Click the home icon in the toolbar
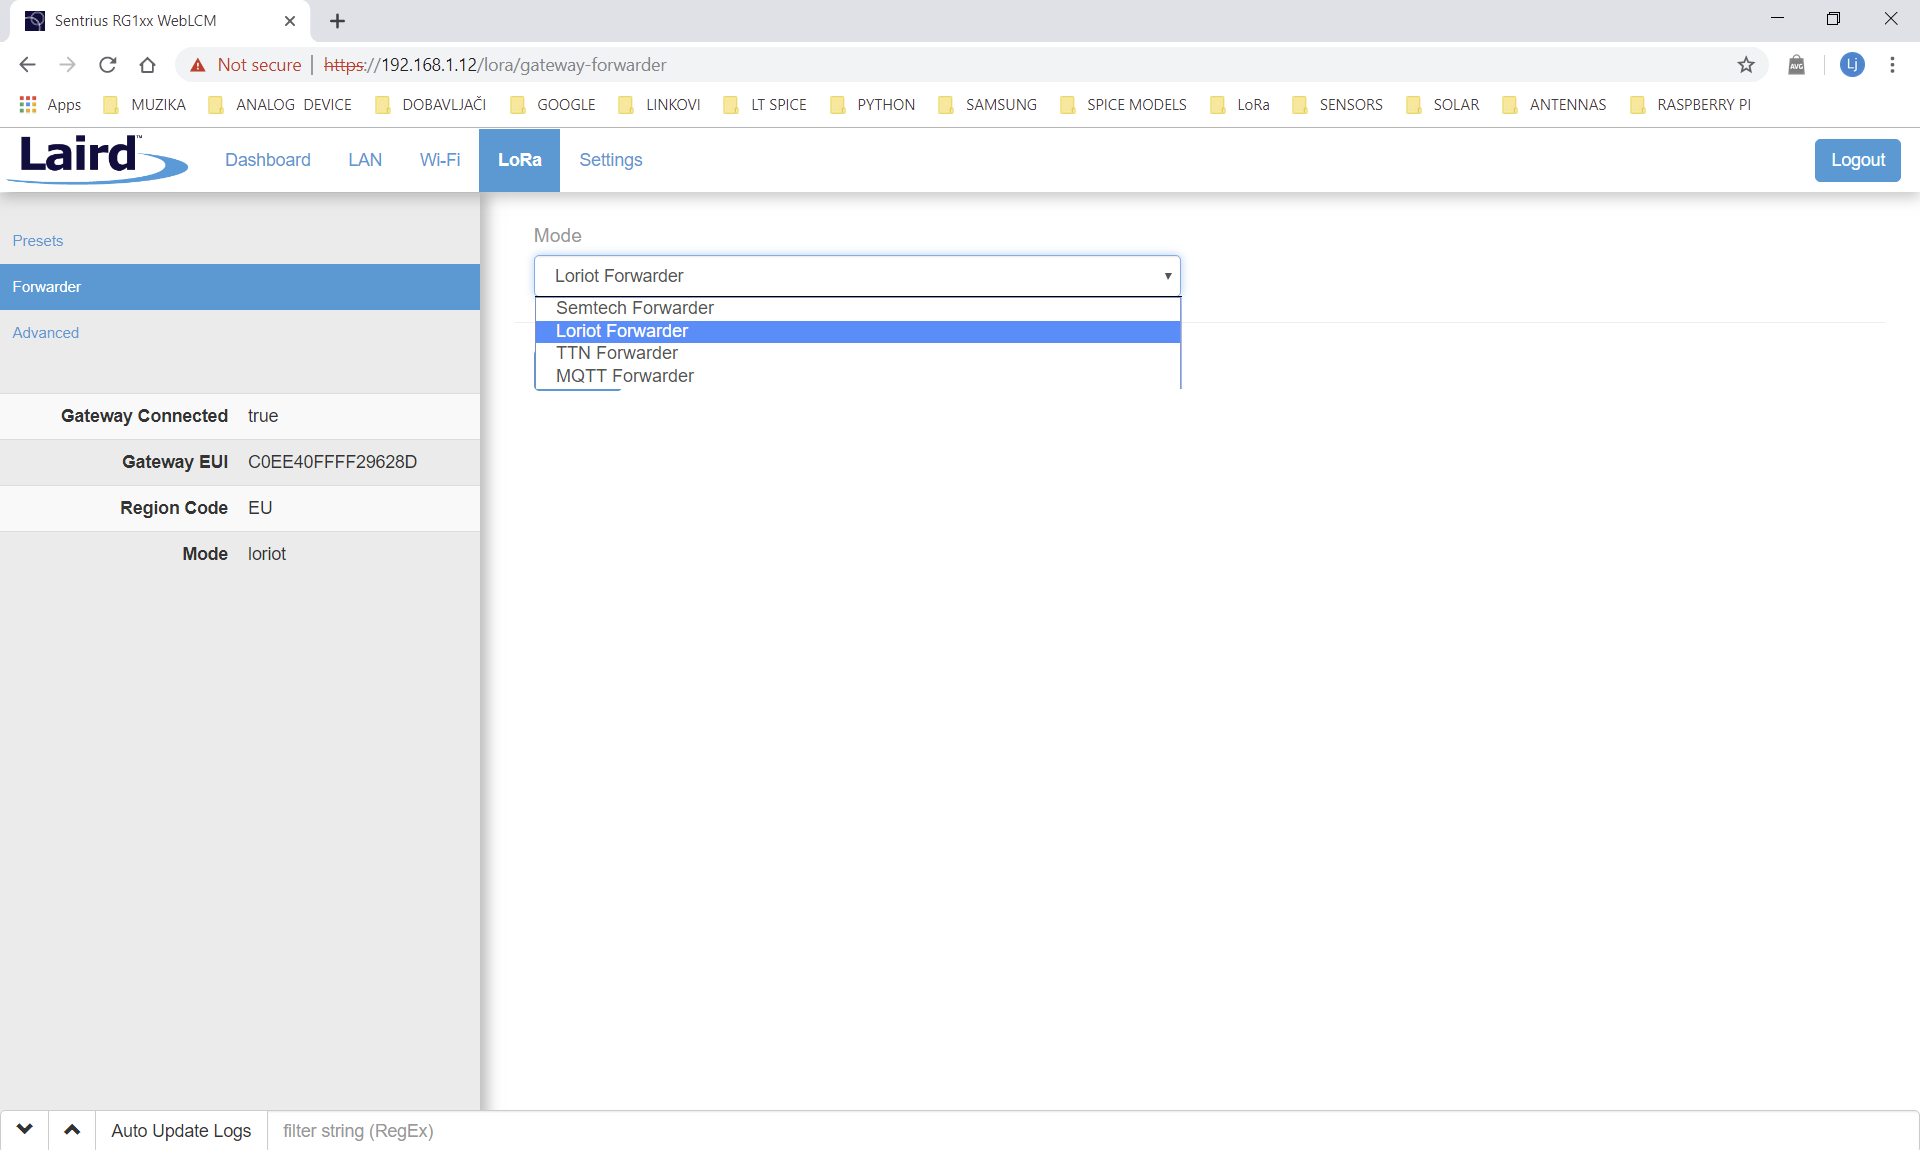Screen dimensions: 1920x1150 [147, 65]
